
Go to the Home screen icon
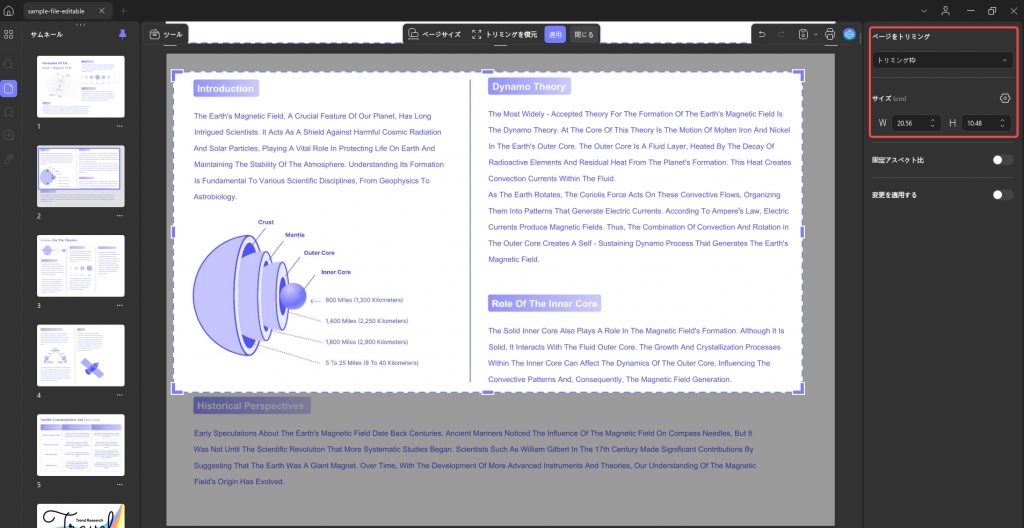[8, 11]
